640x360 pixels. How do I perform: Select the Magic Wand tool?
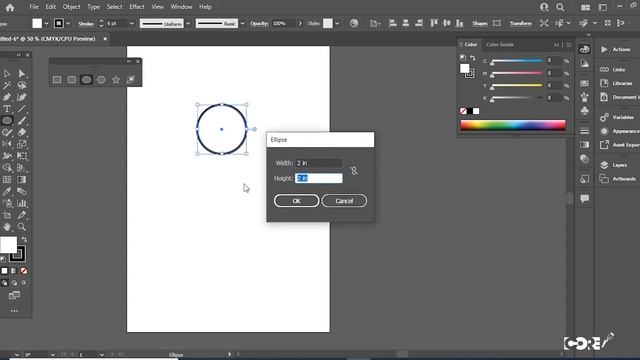[7, 85]
